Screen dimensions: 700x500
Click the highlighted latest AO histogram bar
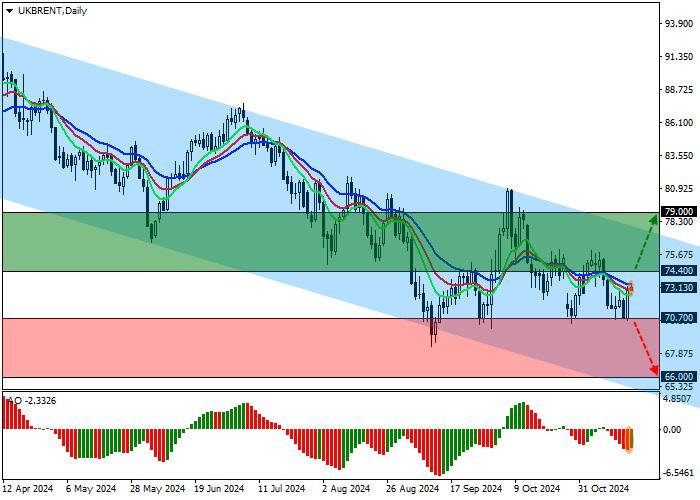coord(629,440)
